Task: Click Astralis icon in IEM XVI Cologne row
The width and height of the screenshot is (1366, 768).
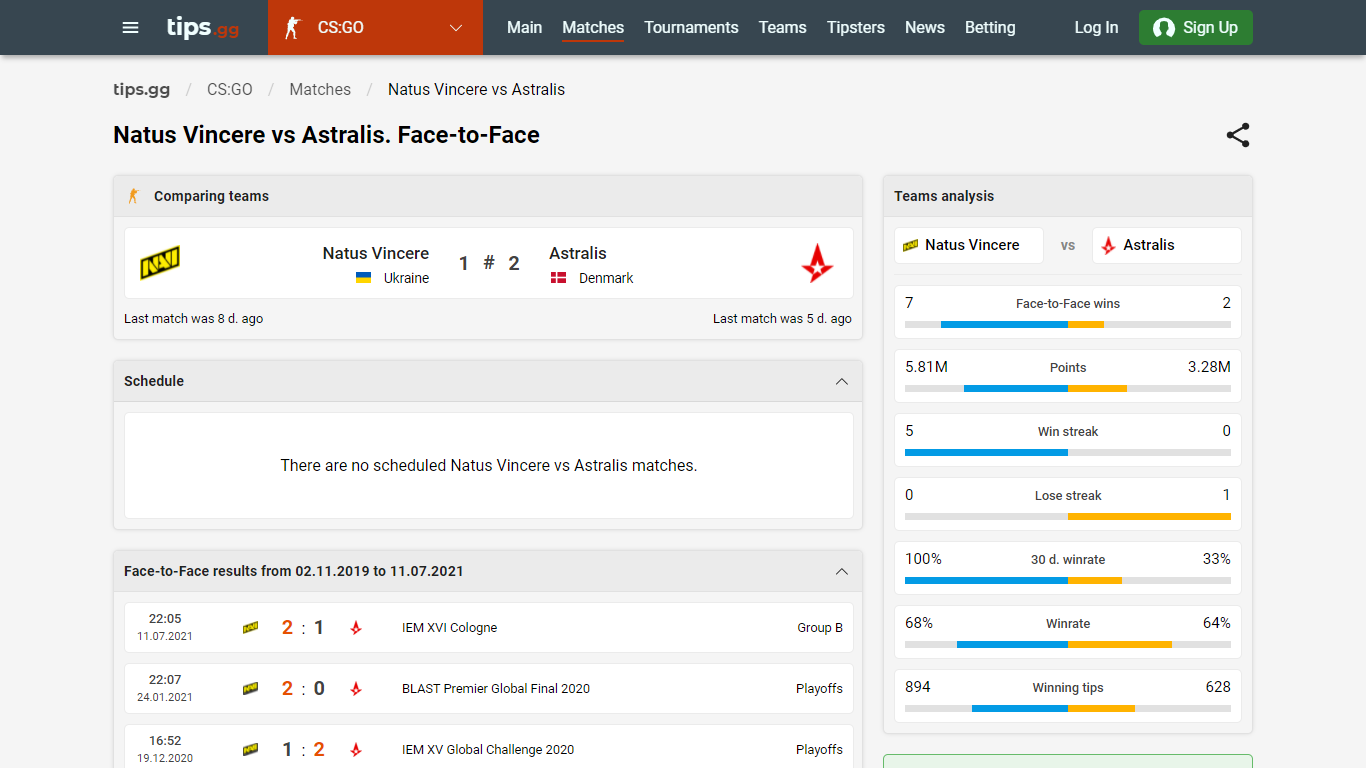Action: (356, 628)
